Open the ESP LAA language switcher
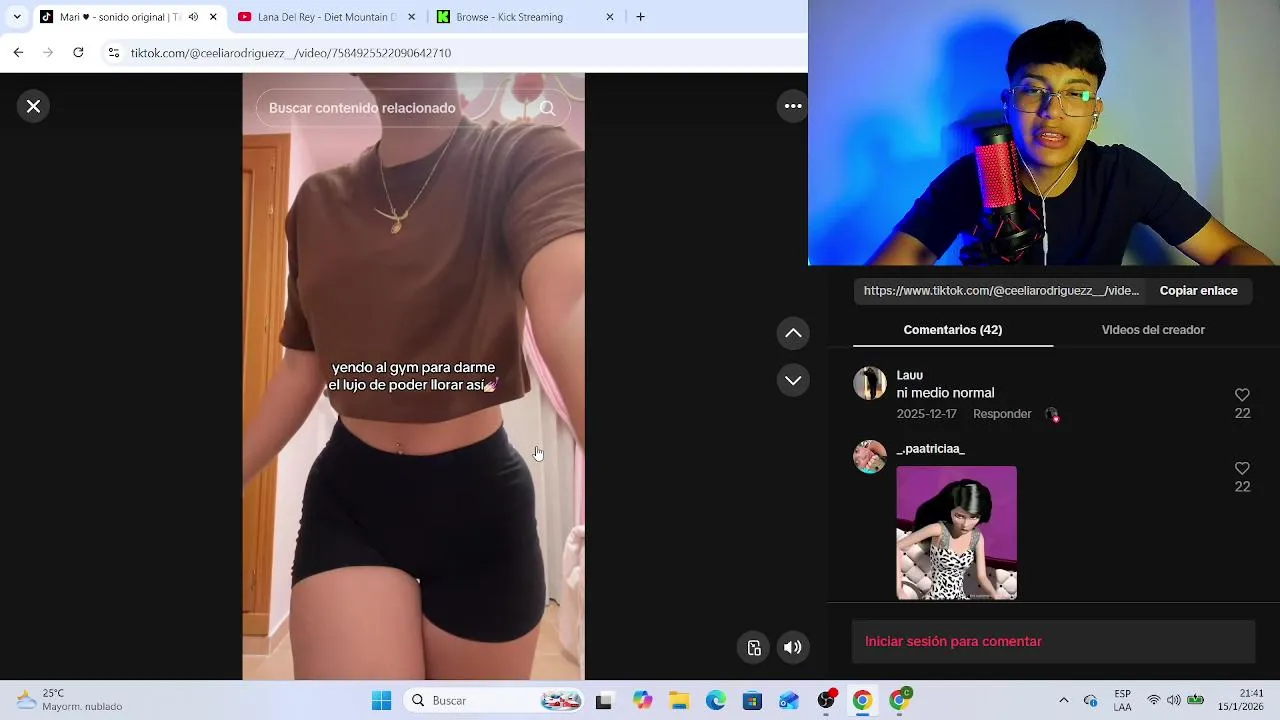1280x720 pixels. point(1122,700)
